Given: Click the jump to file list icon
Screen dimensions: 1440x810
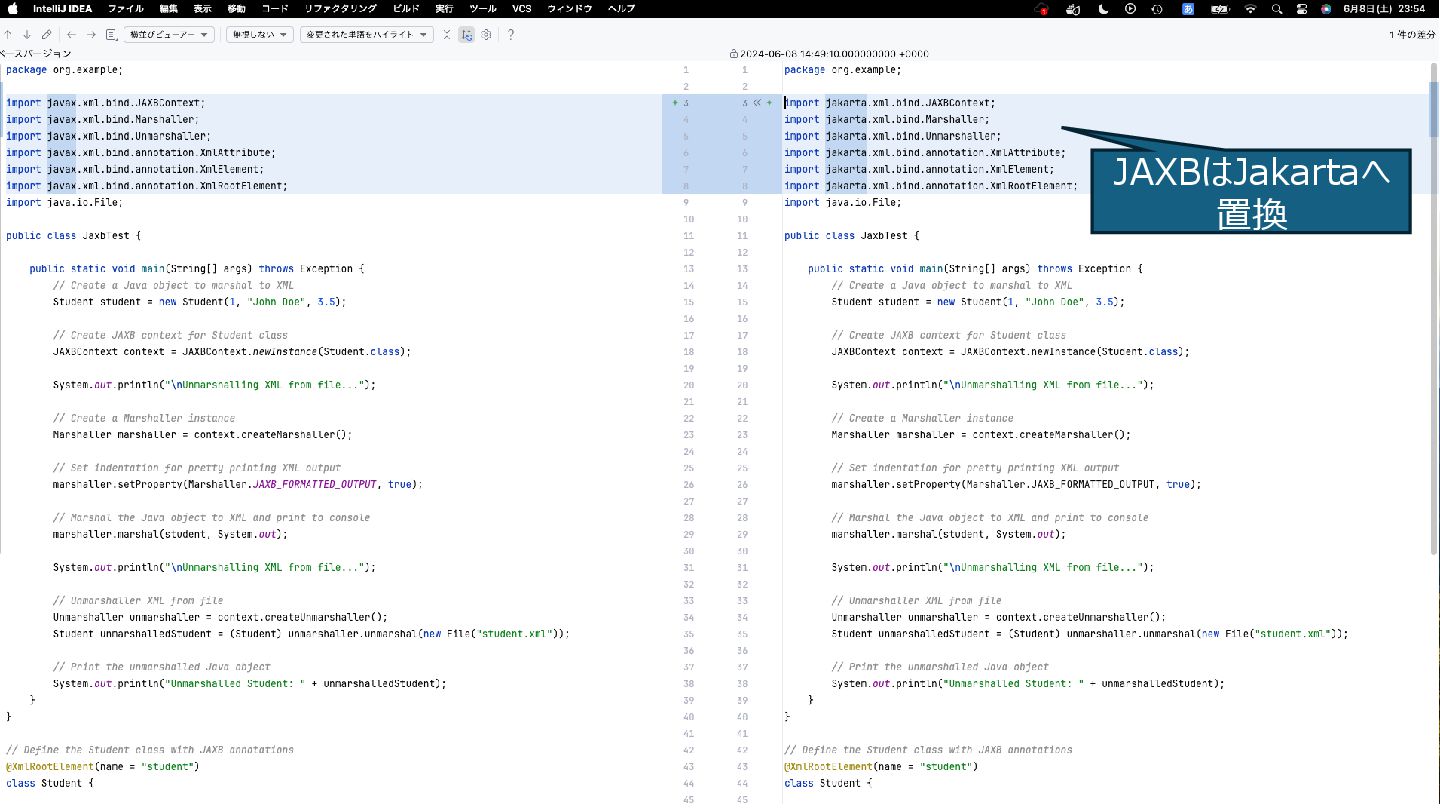Looking at the screenshot, I should (111, 34).
